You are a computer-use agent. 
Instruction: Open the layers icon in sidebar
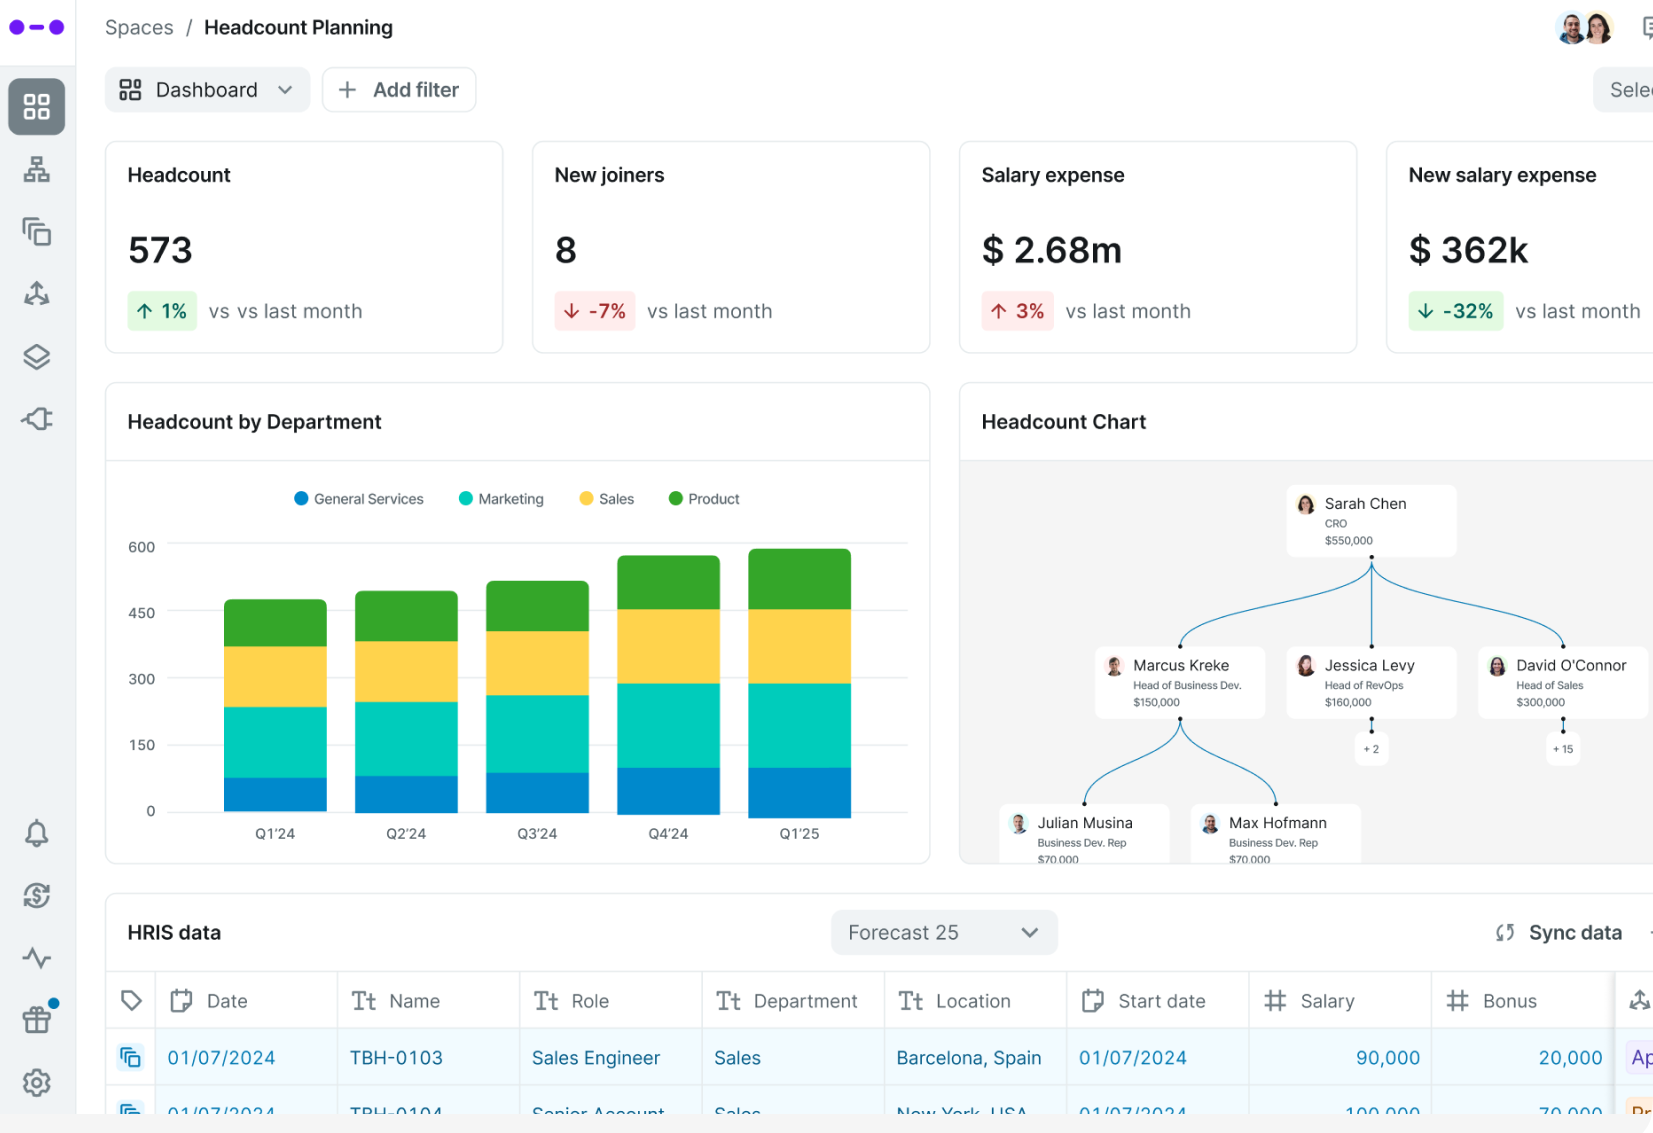37,357
